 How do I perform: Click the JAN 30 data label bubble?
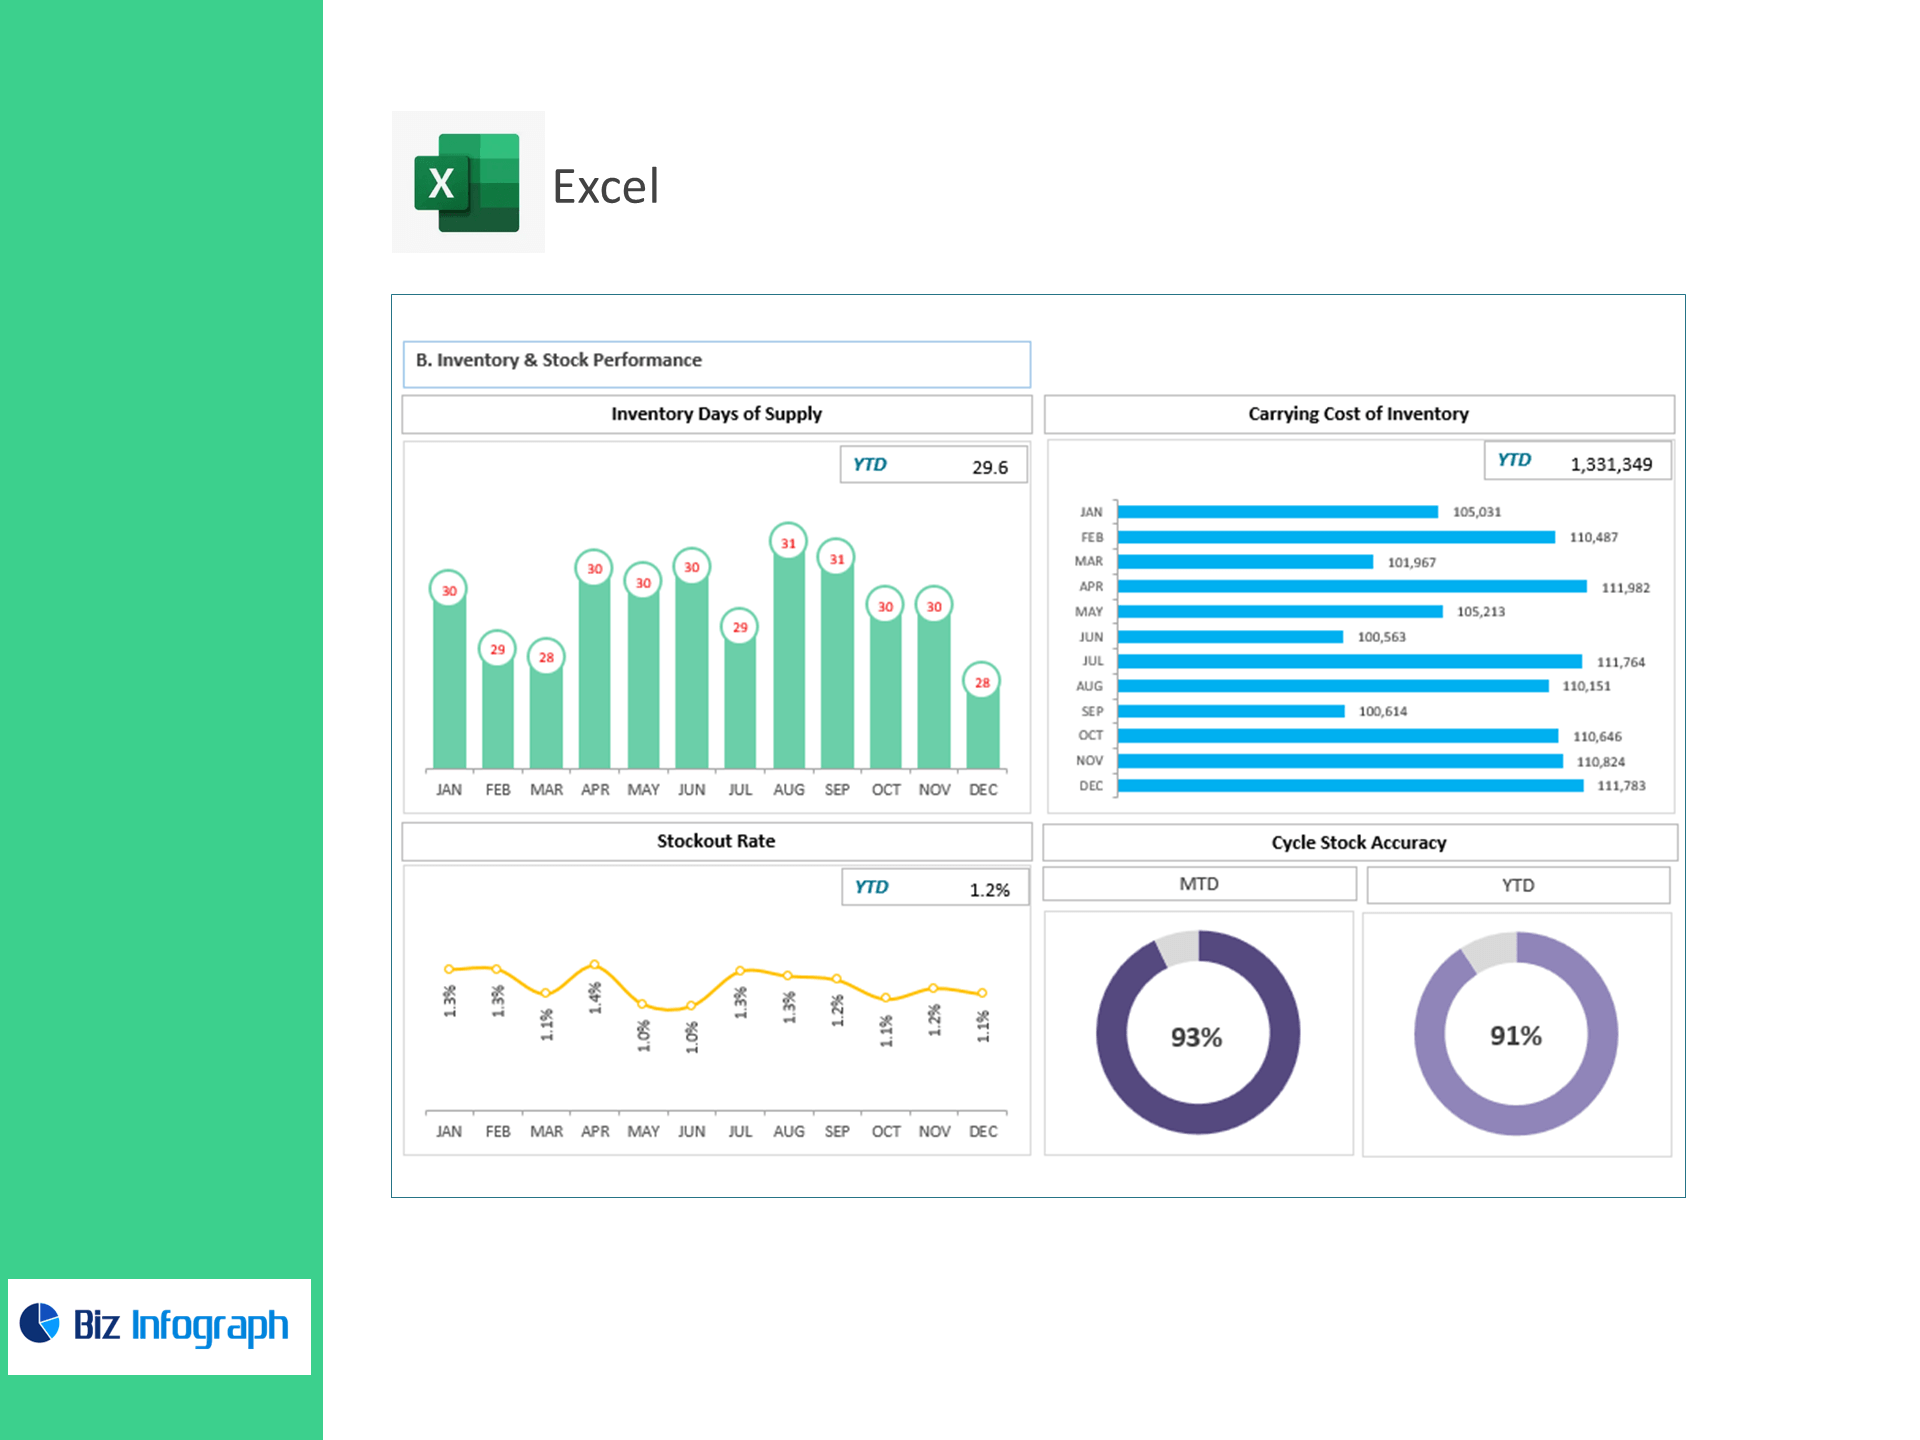pyautogui.click(x=449, y=590)
